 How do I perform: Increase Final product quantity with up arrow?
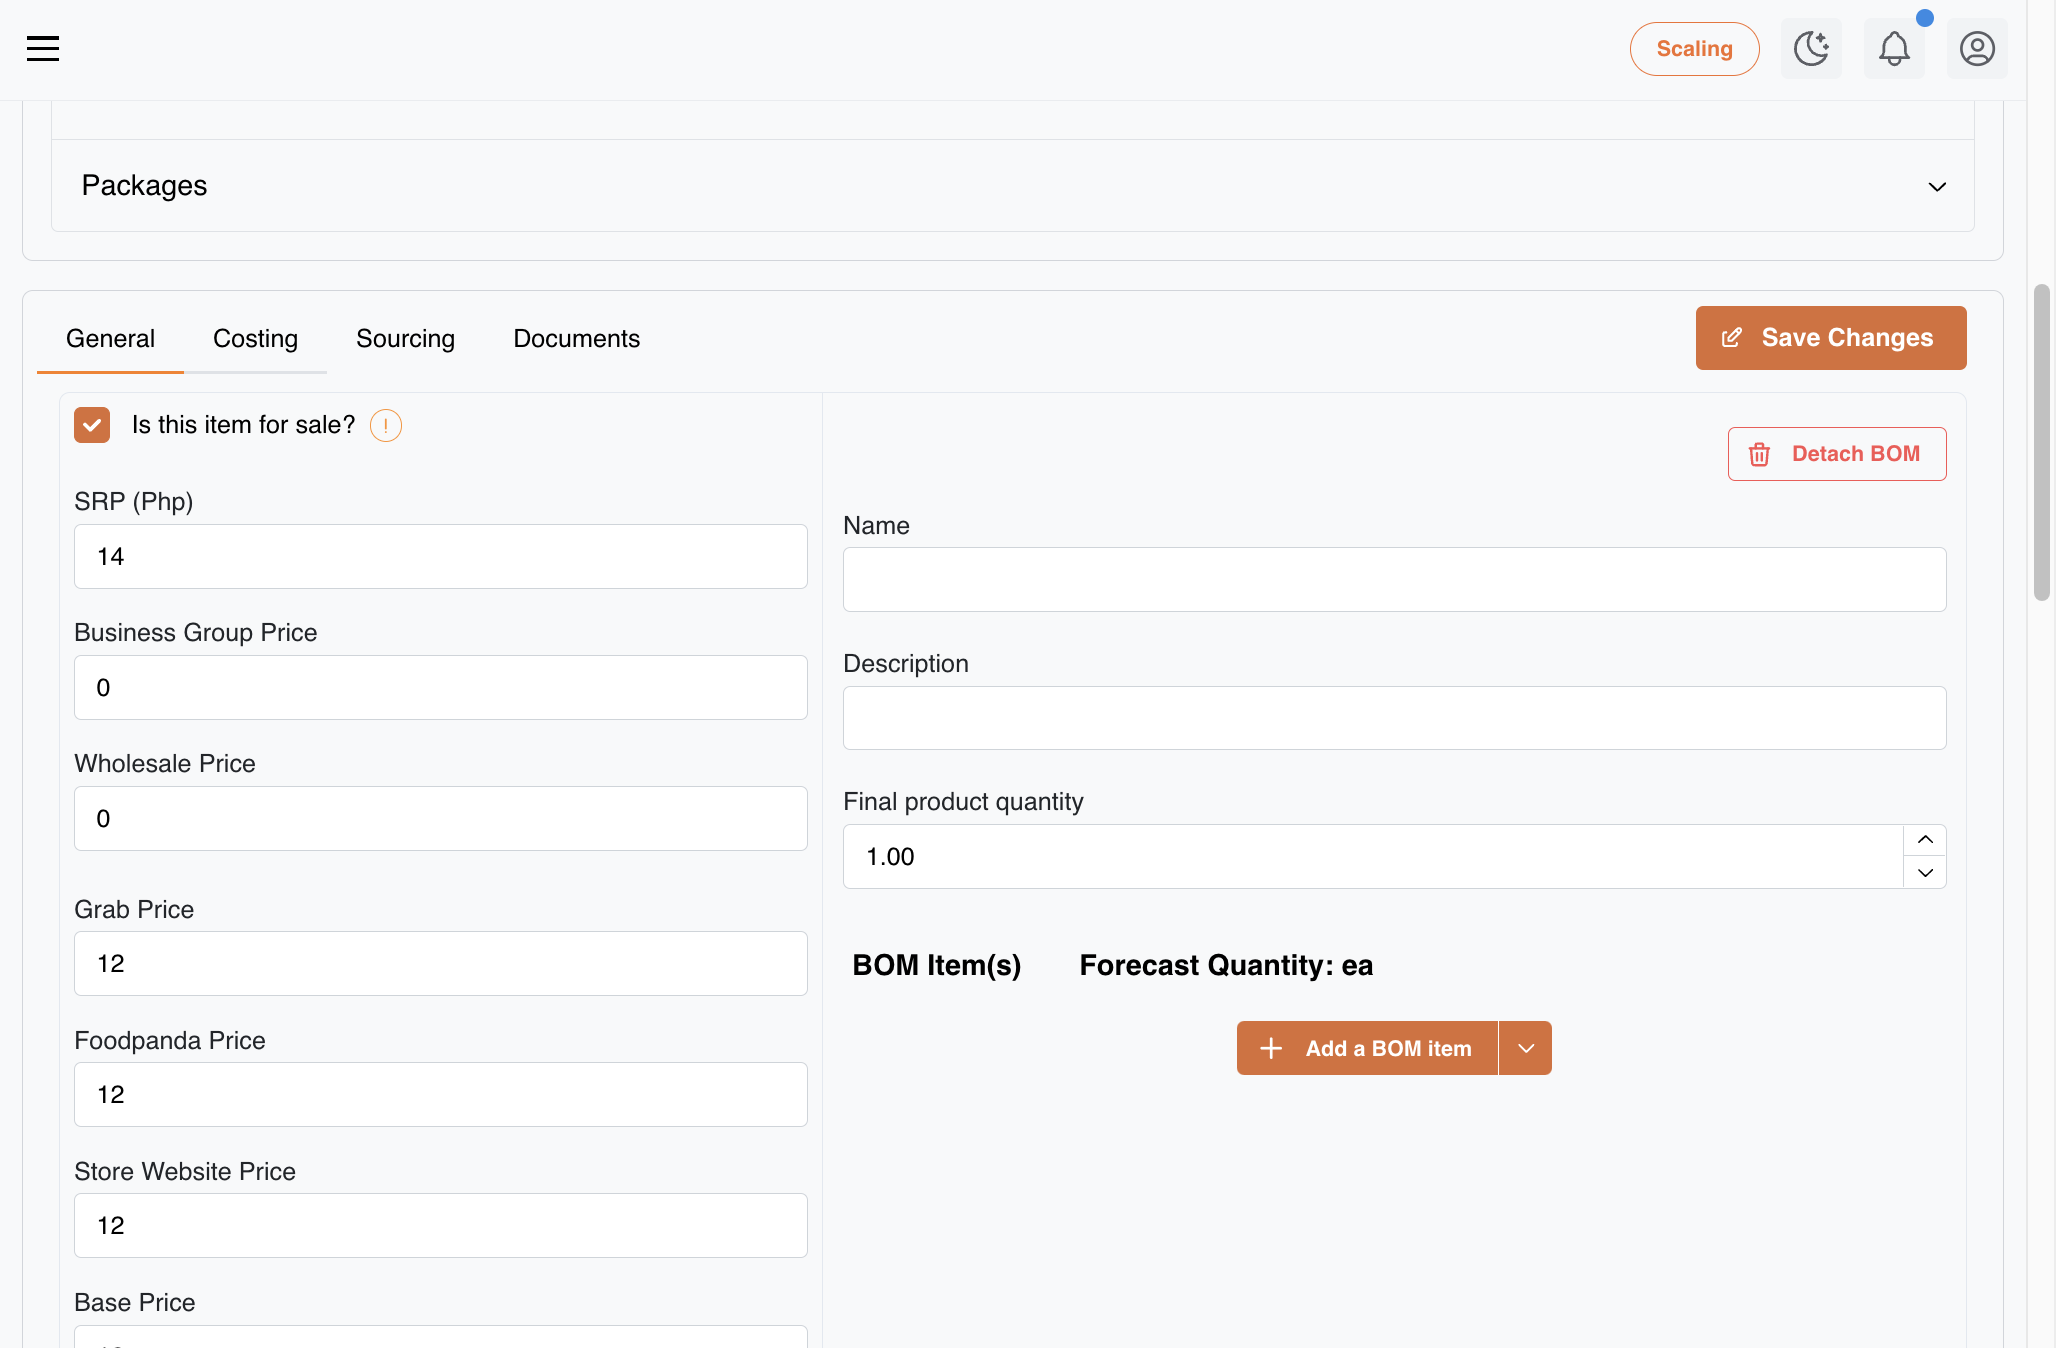[x=1925, y=840]
